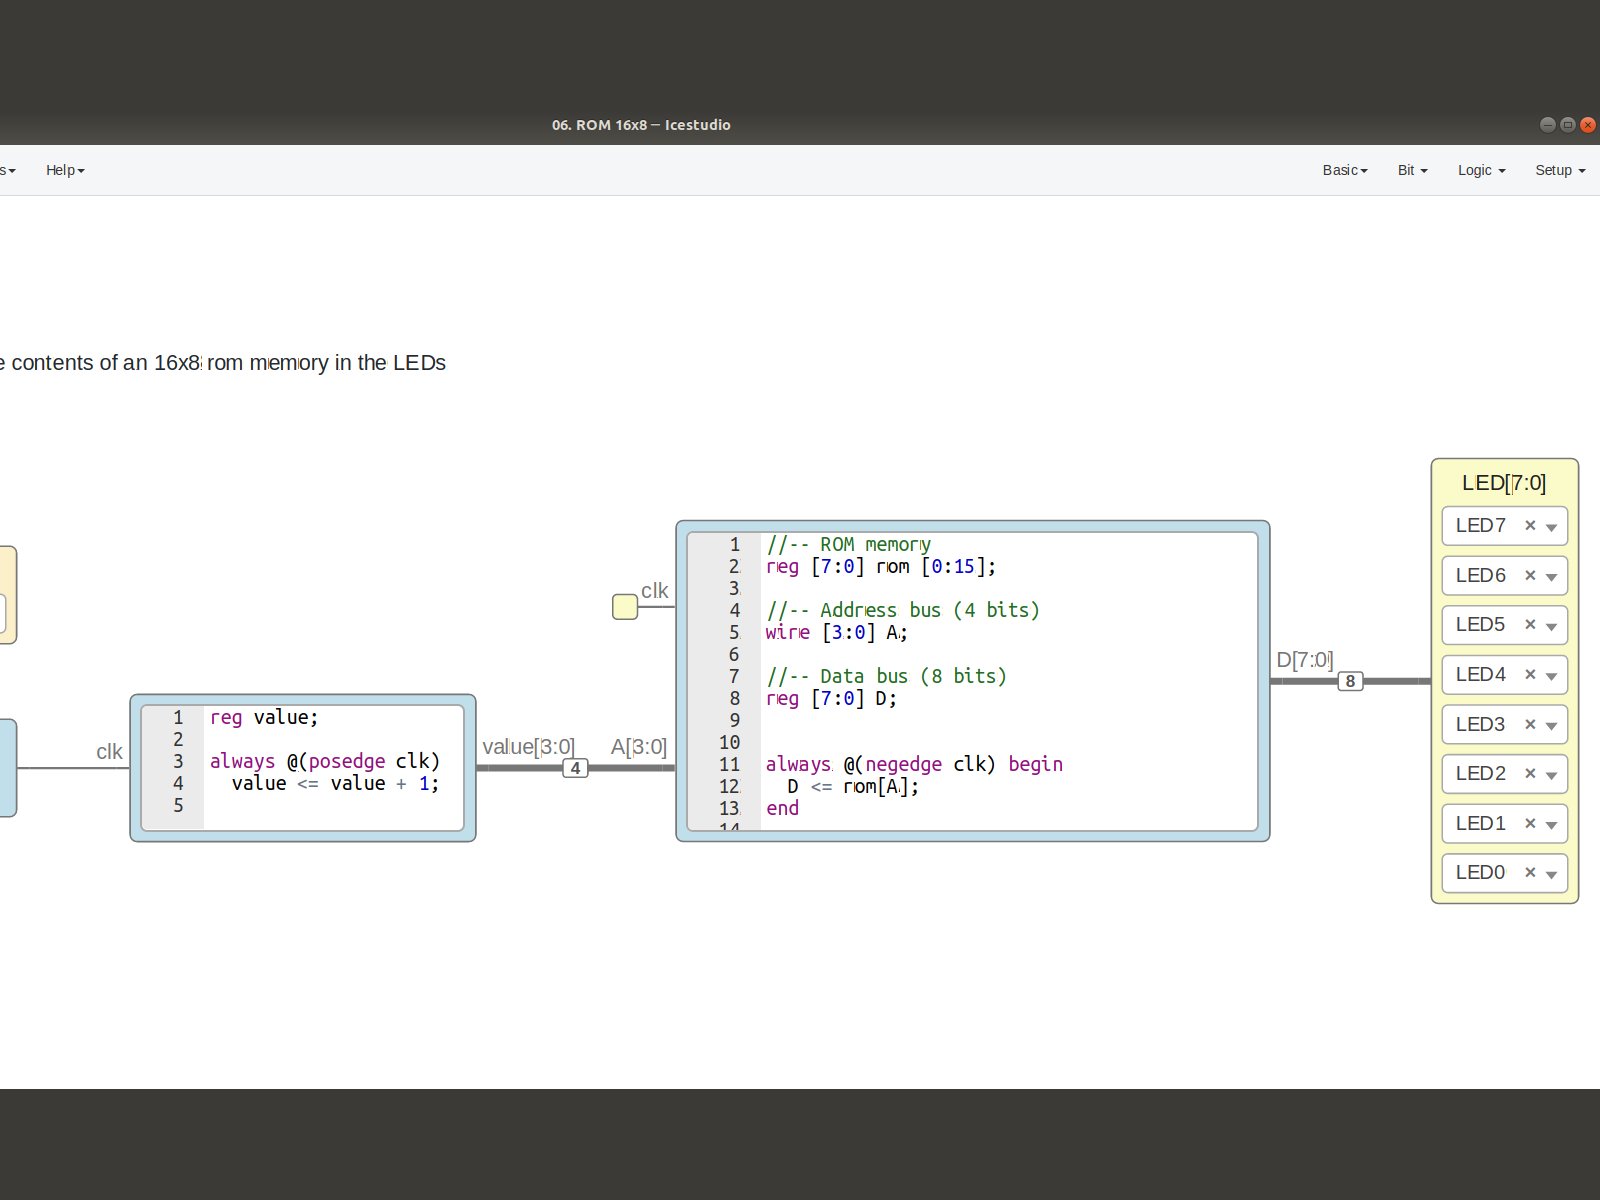Screen dimensions: 1600x1200
Task: Clear the LED4 pin with X
Action: click(x=1530, y=674)
